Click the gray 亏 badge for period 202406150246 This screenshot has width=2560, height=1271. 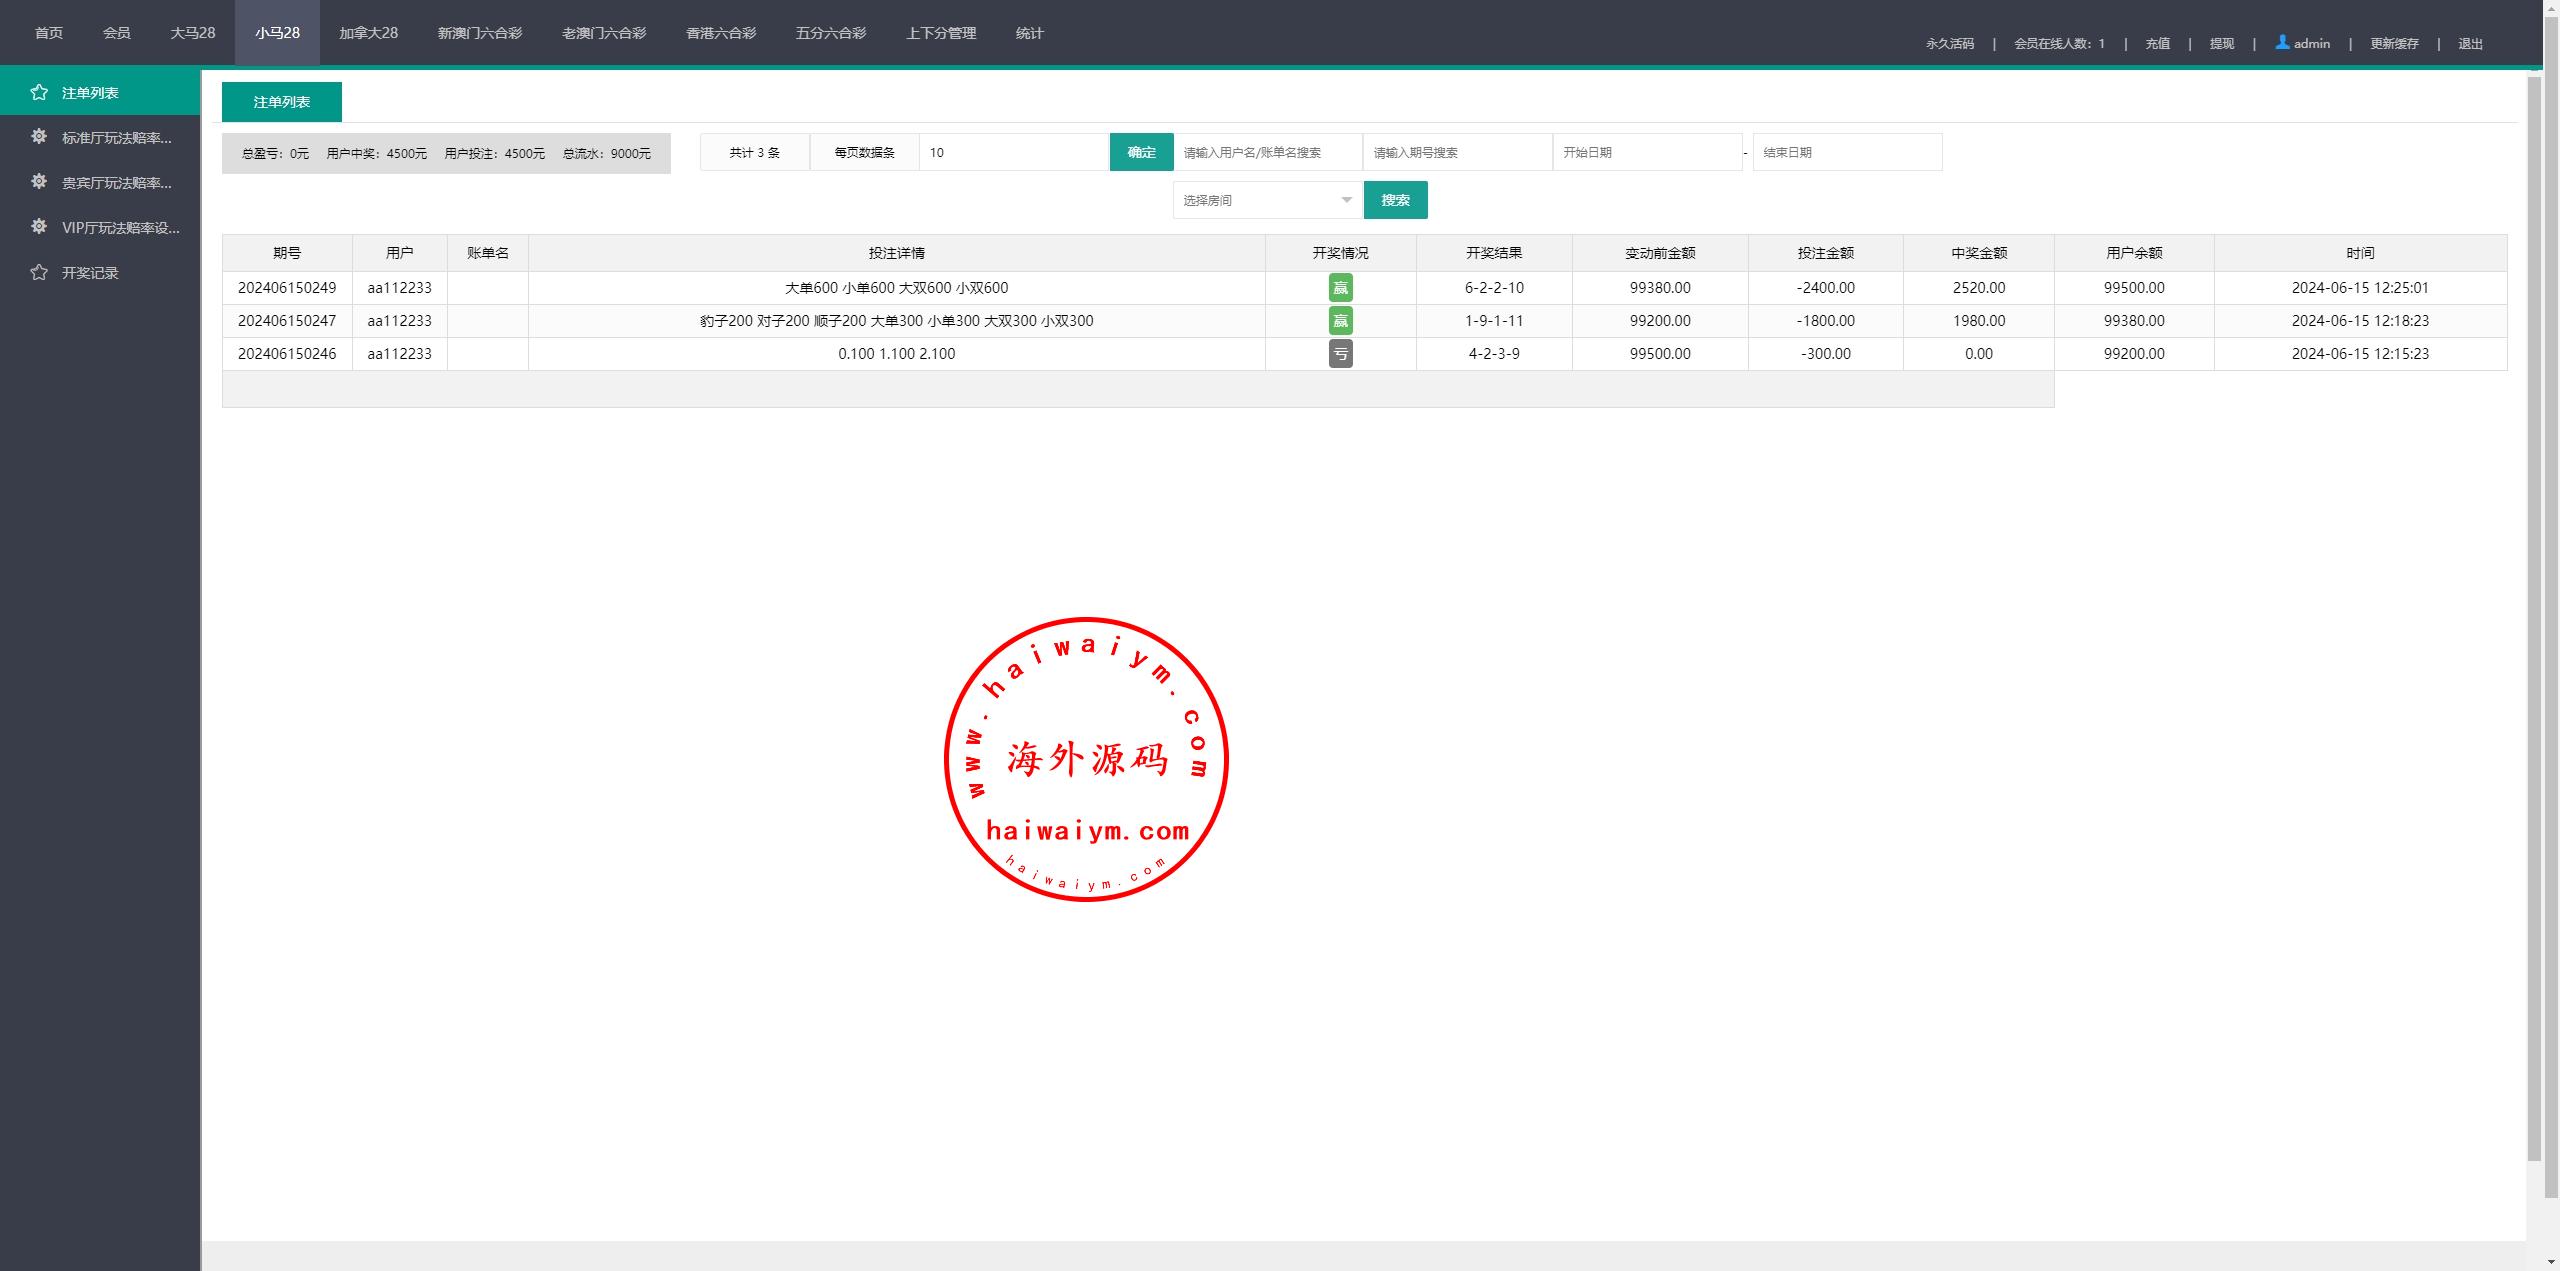pos(1340,354)
